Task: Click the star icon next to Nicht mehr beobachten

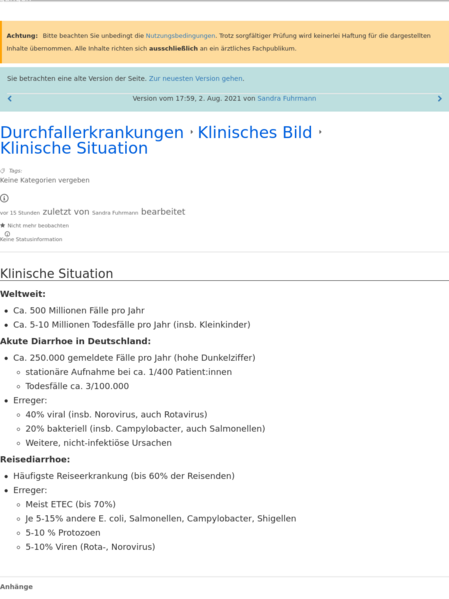Action: (x=3, y=225)
